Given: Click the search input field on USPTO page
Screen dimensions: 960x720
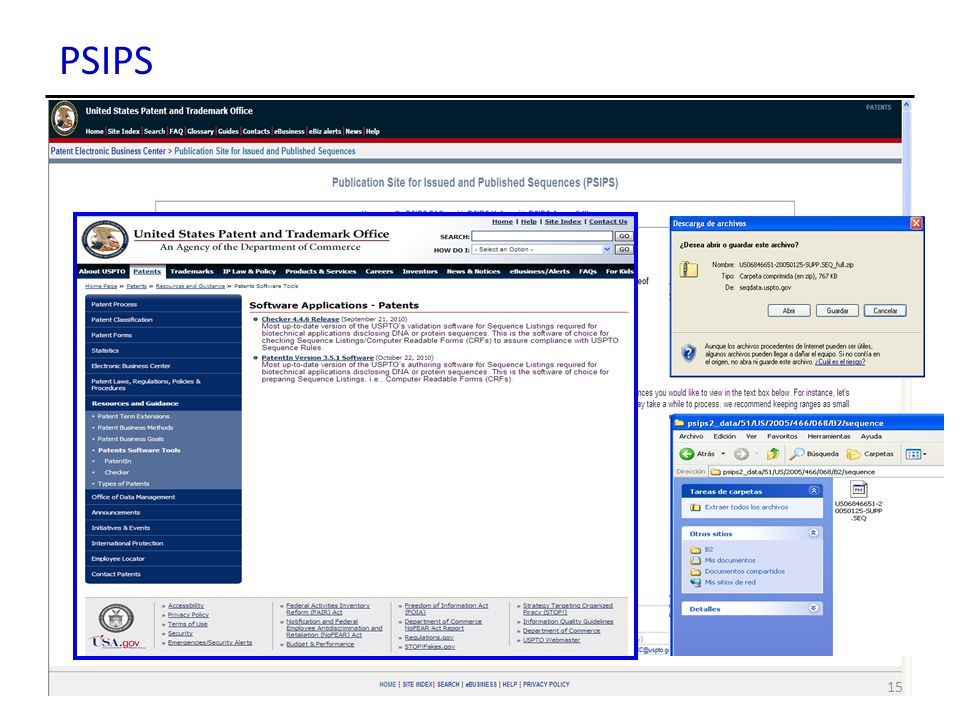Looking at the screenshot, I should coord(542,236).
